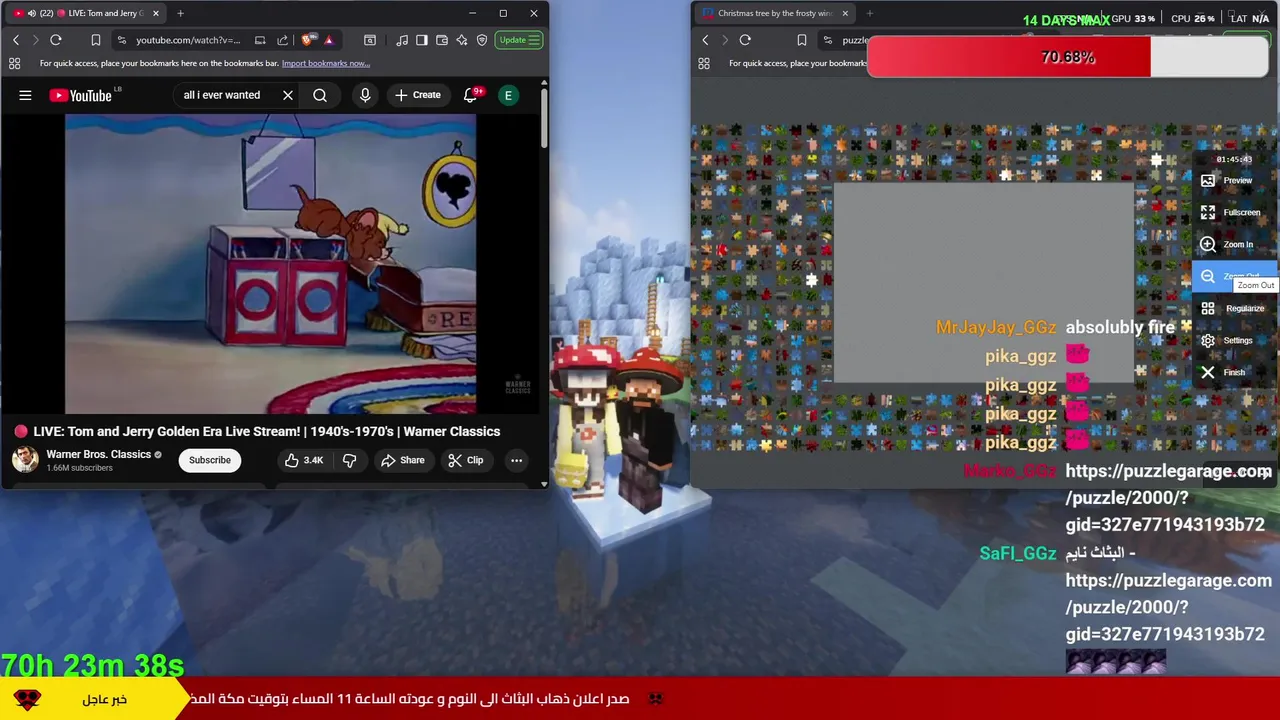Screen dimensions: 1280x720
Task: Open the Warner Bros. Classics channel avatar
Action: coord(25,460)
